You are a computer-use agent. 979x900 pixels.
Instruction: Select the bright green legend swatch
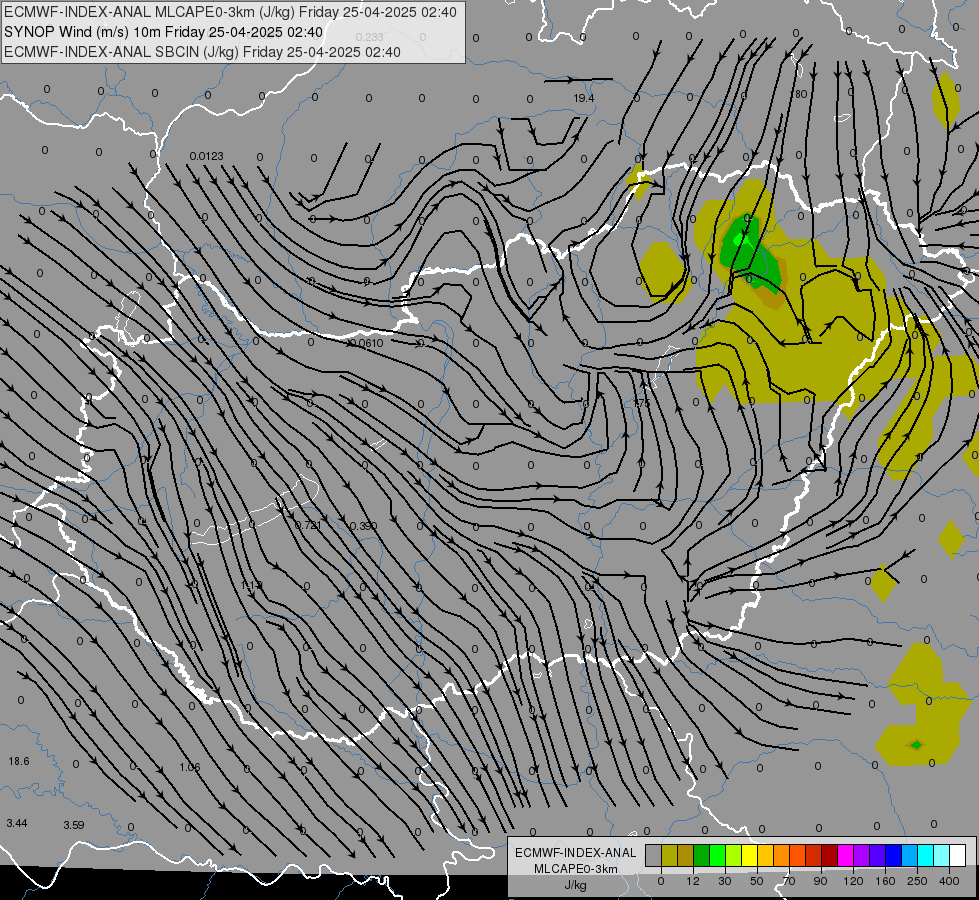point(718,856)
